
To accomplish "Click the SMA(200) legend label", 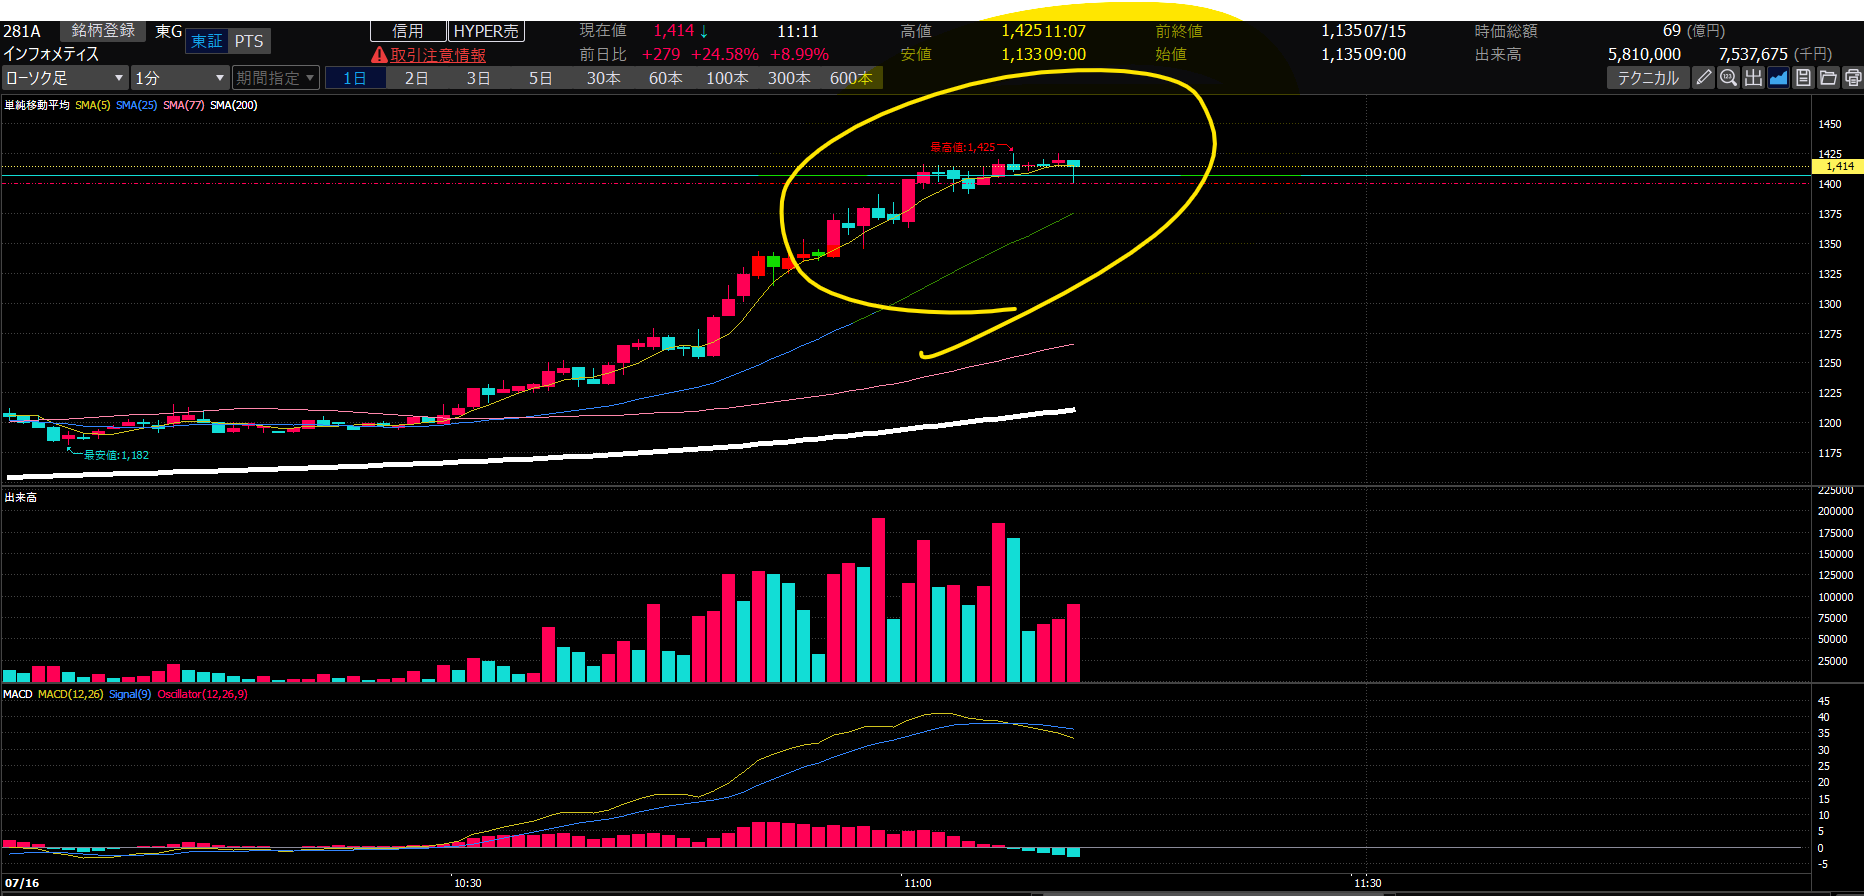I will click(x=233, y=105).
